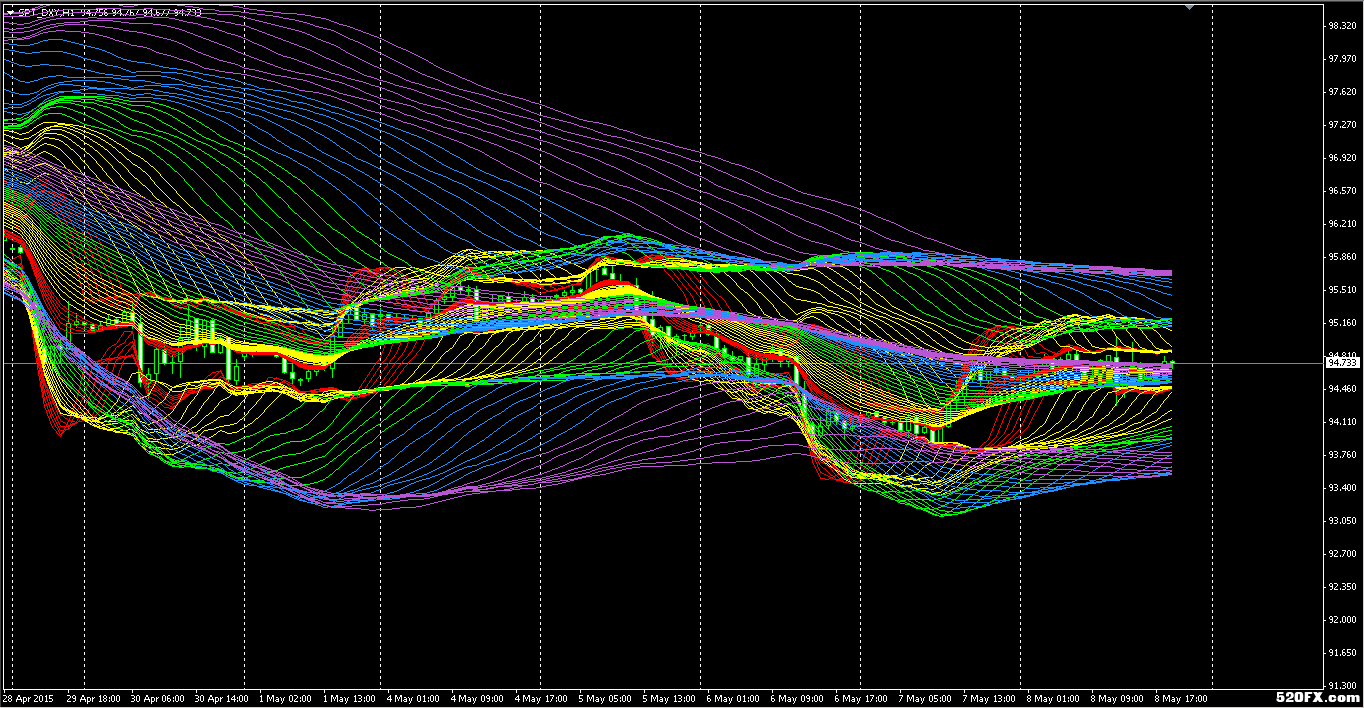Click price level 95.860 on the axis
1364x708 pixels.
pyautogui.click(x=1343, y=257)
